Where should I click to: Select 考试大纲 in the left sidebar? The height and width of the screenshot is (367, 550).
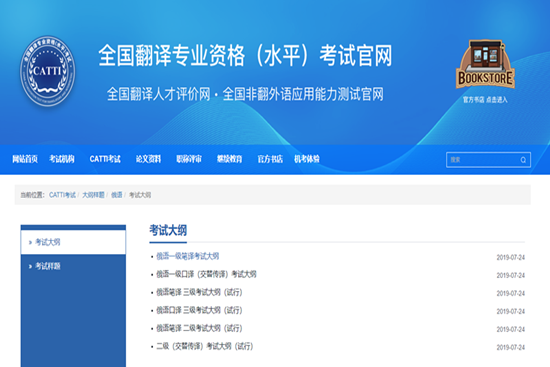pyautogui.click(x=73, y=242)
